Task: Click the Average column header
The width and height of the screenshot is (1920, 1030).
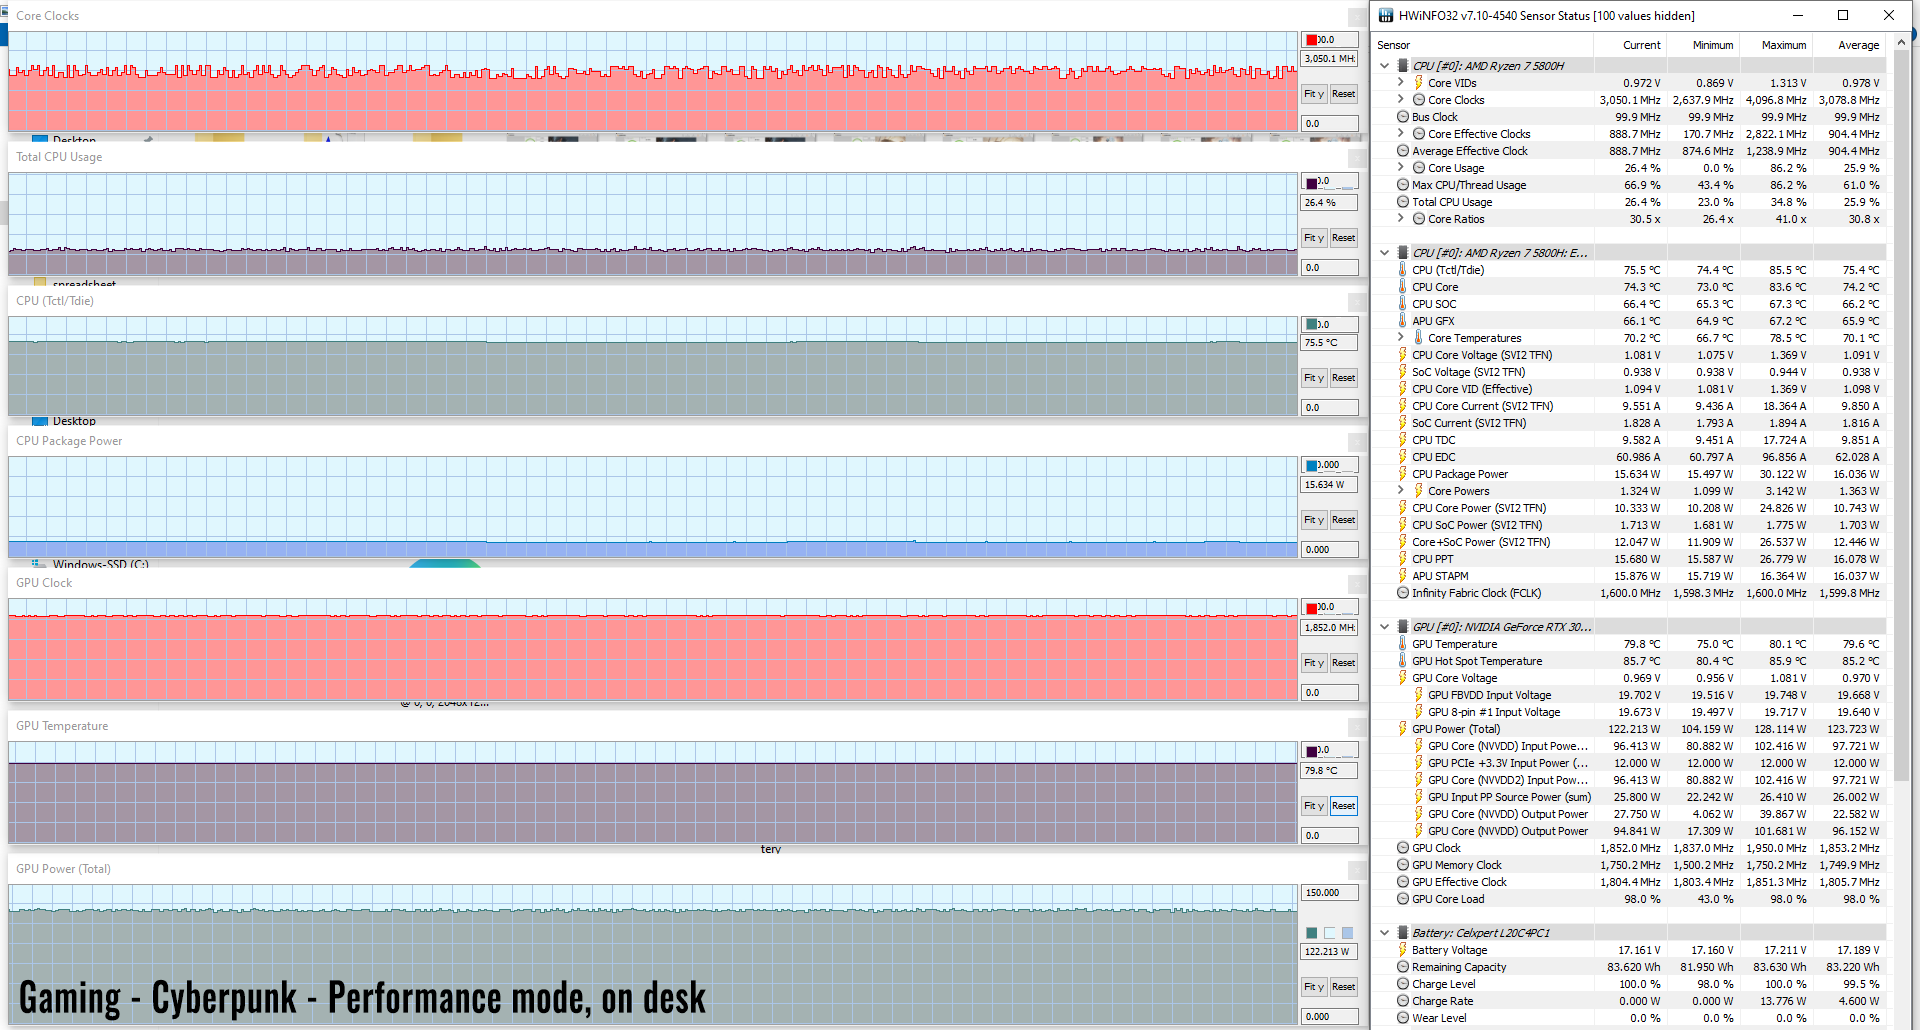Action: [1858, 45]
